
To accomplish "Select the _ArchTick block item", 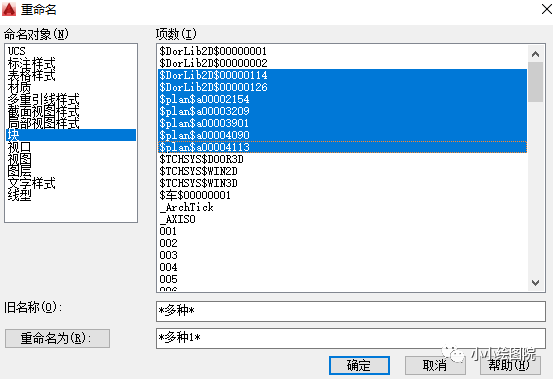I will pos(187,207).
